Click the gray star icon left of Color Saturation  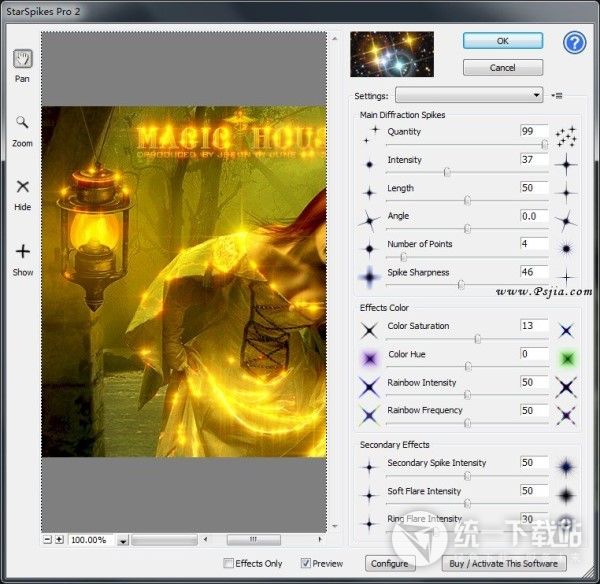(x=369, y=330)
